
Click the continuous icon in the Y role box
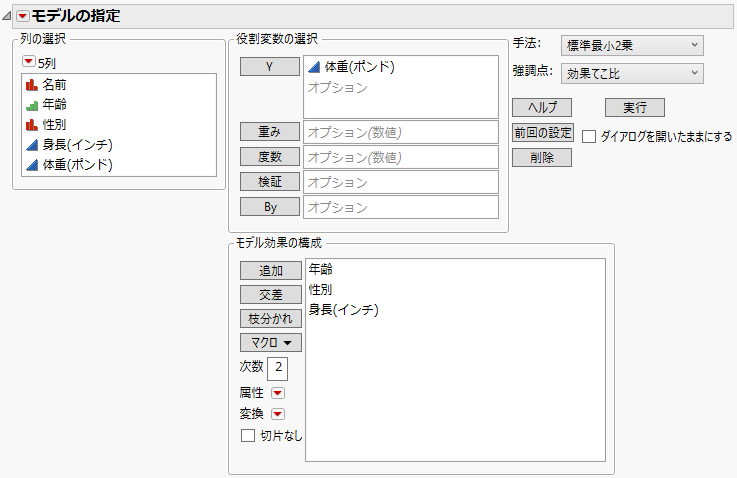point(314,68)
